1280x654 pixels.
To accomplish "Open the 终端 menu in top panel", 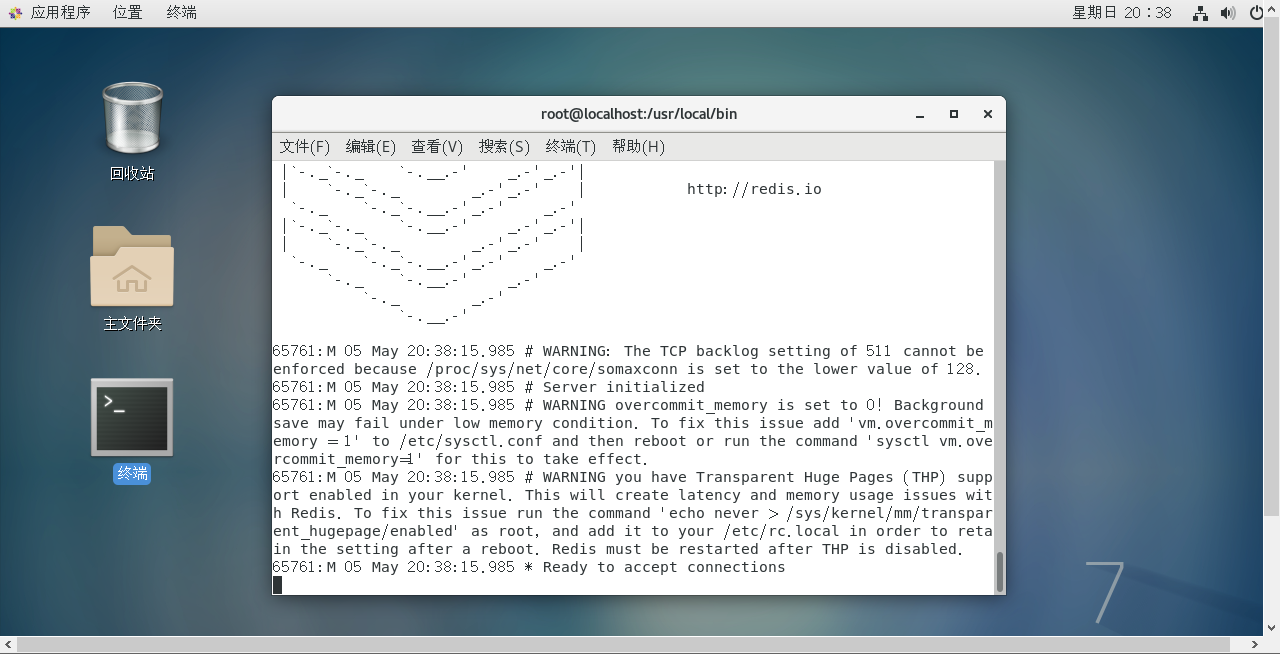I will pos(181,13).
